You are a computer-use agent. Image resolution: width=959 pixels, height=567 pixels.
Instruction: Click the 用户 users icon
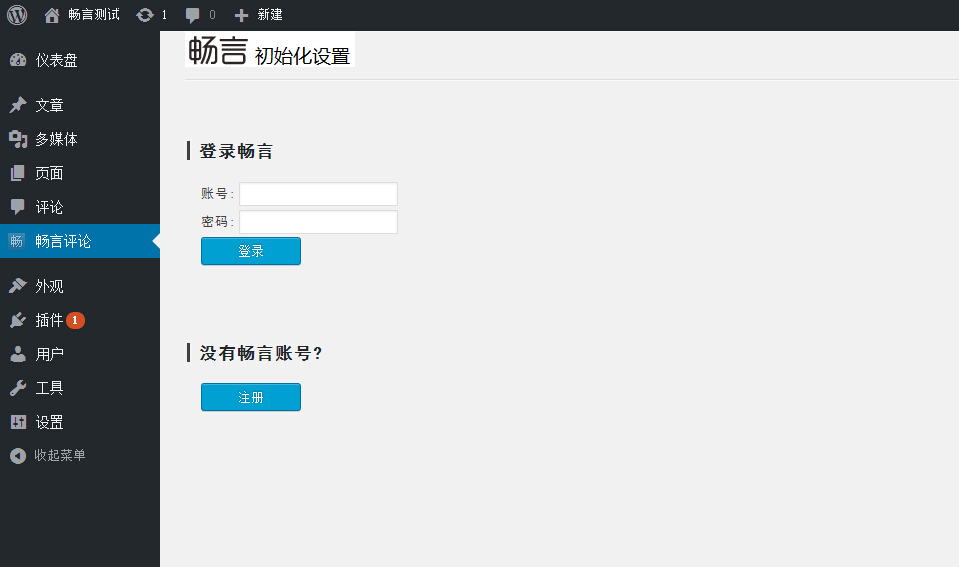pyautogui.click(x=18, y=354)
